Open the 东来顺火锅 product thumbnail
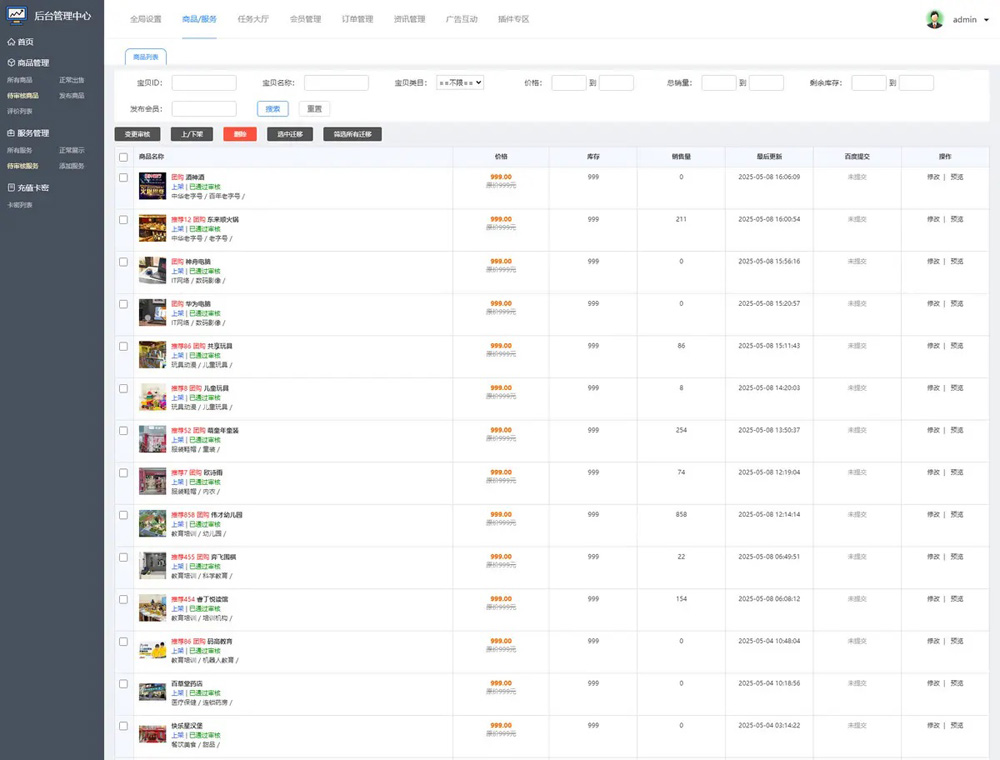The image size is (1000, 760). tap(152, 227)
